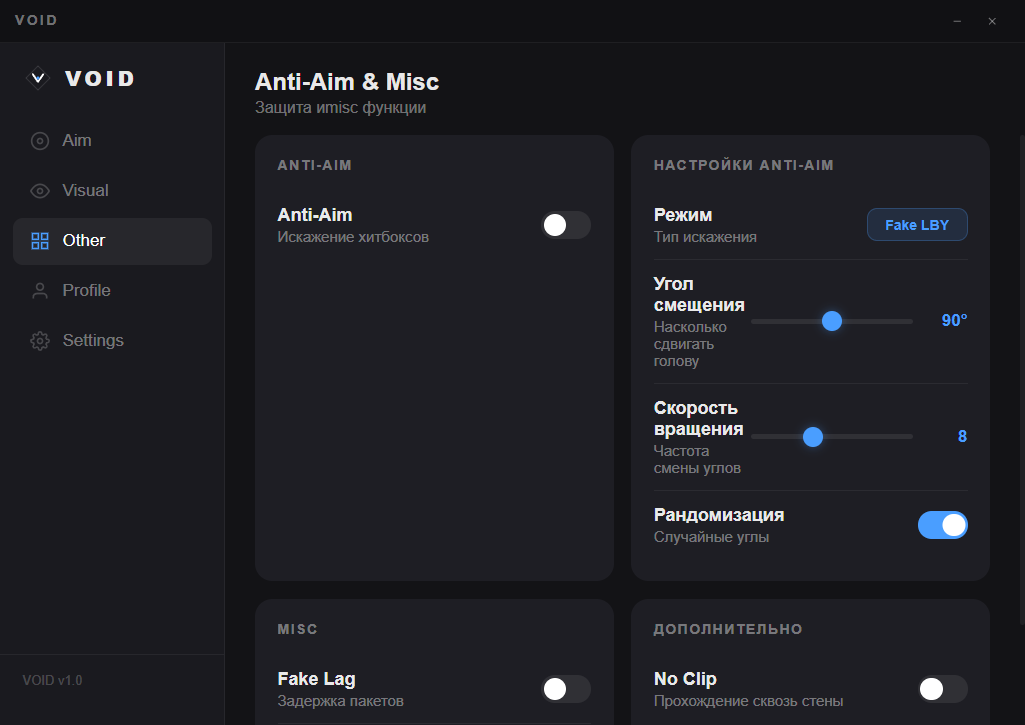Click the Задержка пакетов description
1025x725 pixels.
341,701
